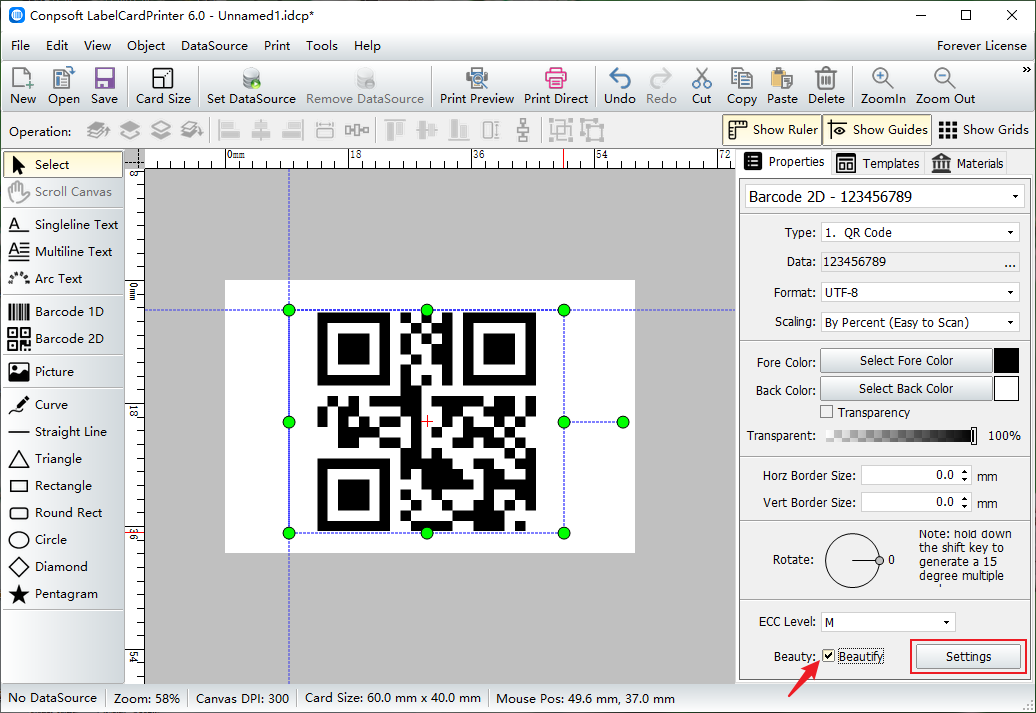This screenshot has height=713, width=1036.
Task: Open the Object menu
Action: pos(146,46)
